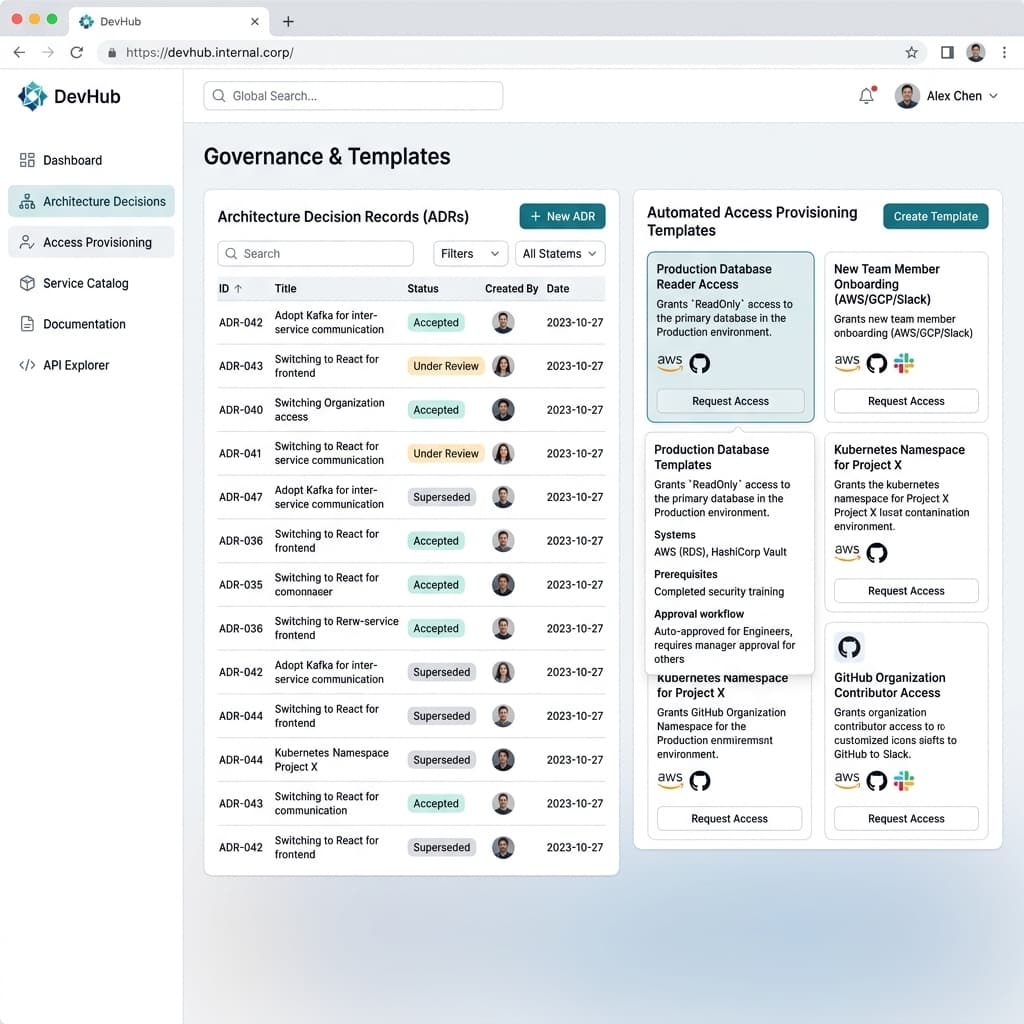Click the Service Catalog box icon

coord(26,283)
